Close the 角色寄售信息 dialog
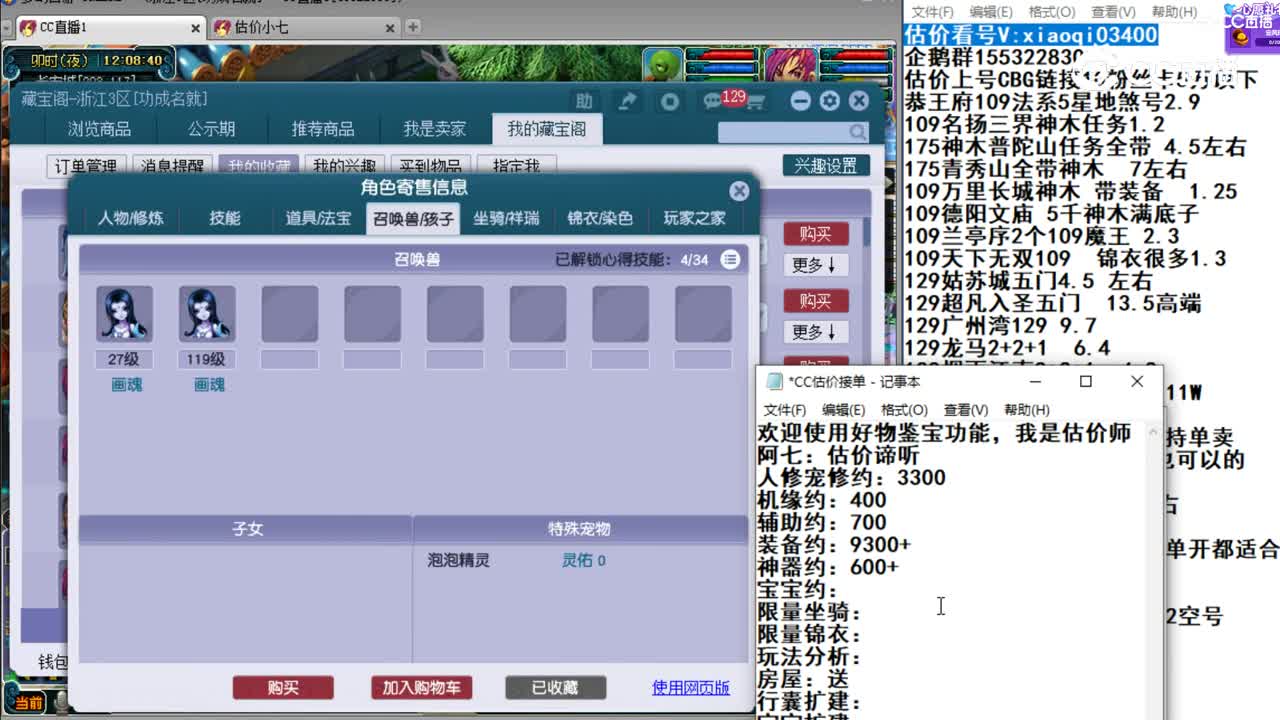Image resolution: width=1280 pixels, height=720 pixels. click(x=739, y=191)
